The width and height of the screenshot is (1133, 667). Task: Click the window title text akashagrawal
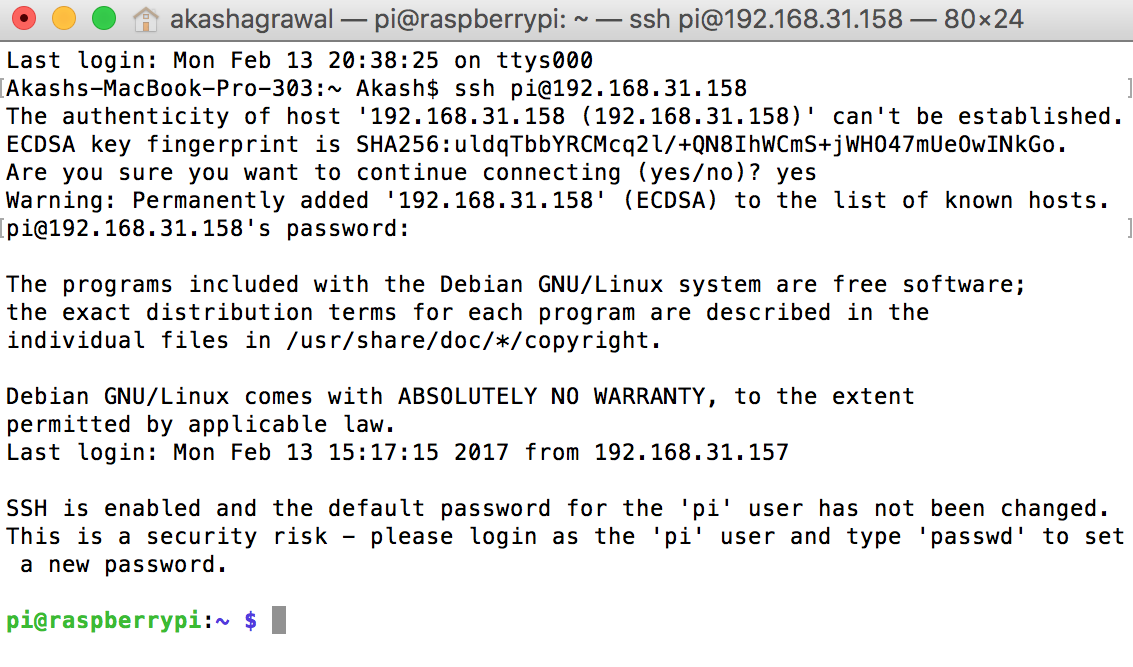point(251,20)
